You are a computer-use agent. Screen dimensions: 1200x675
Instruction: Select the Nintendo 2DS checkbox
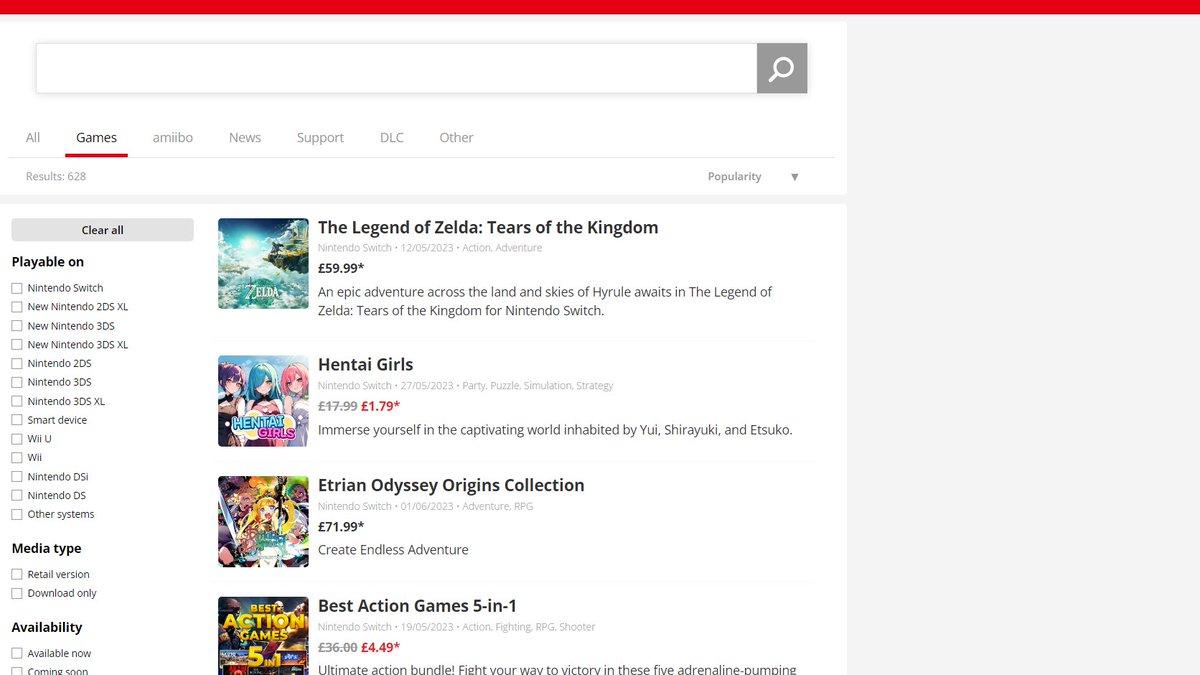tap(17, 364)
